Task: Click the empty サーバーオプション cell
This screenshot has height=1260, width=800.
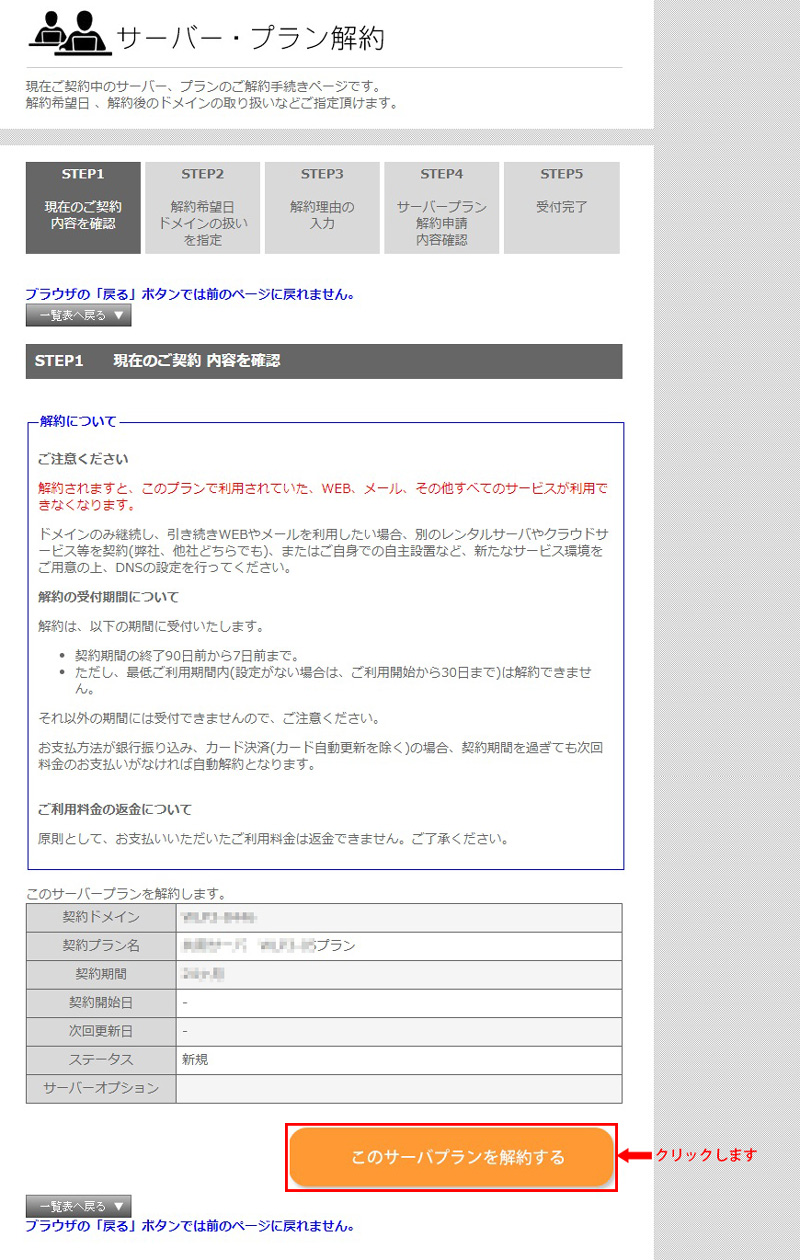Action: tap(398, 1088)
